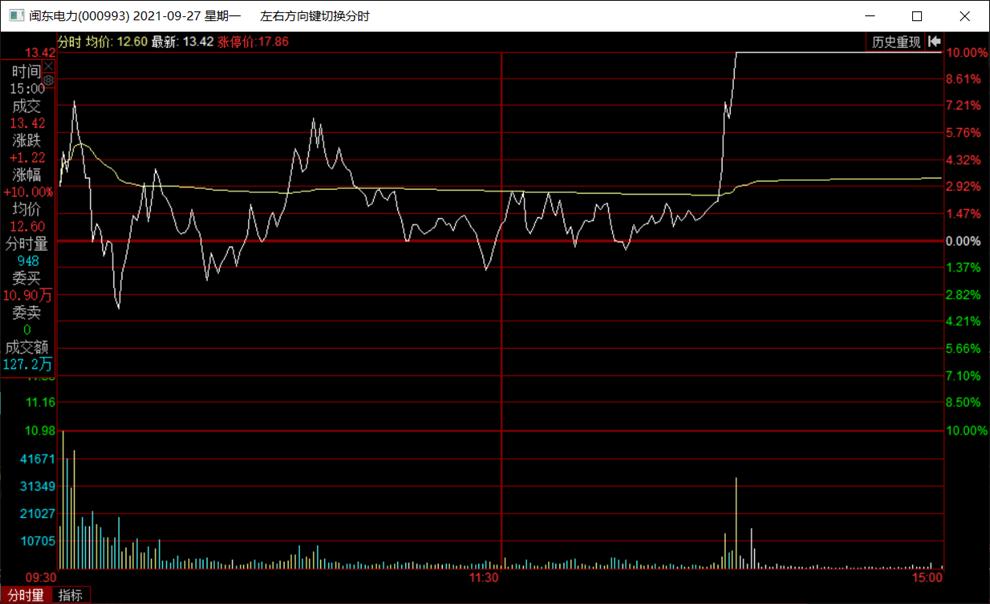Click the 委卖 0 value
The image size is (990, 604).
(x=27, y=329)
